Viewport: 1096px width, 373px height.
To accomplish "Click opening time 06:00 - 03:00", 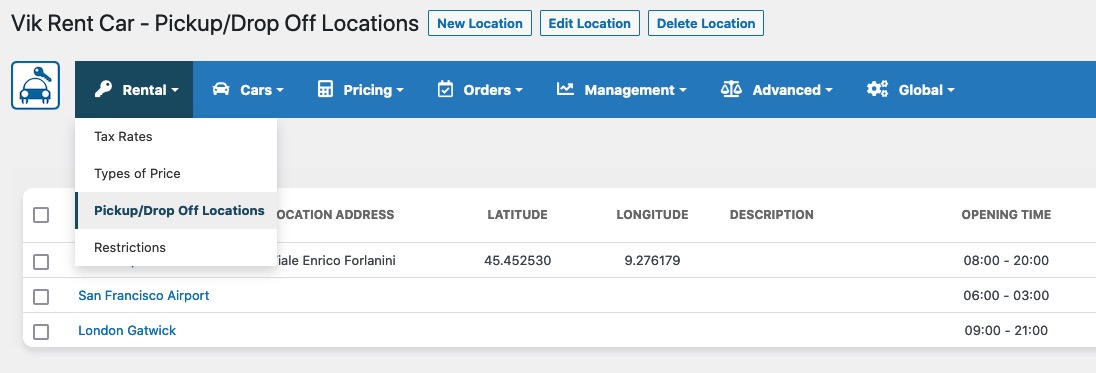I will [x=1006, y=296].
